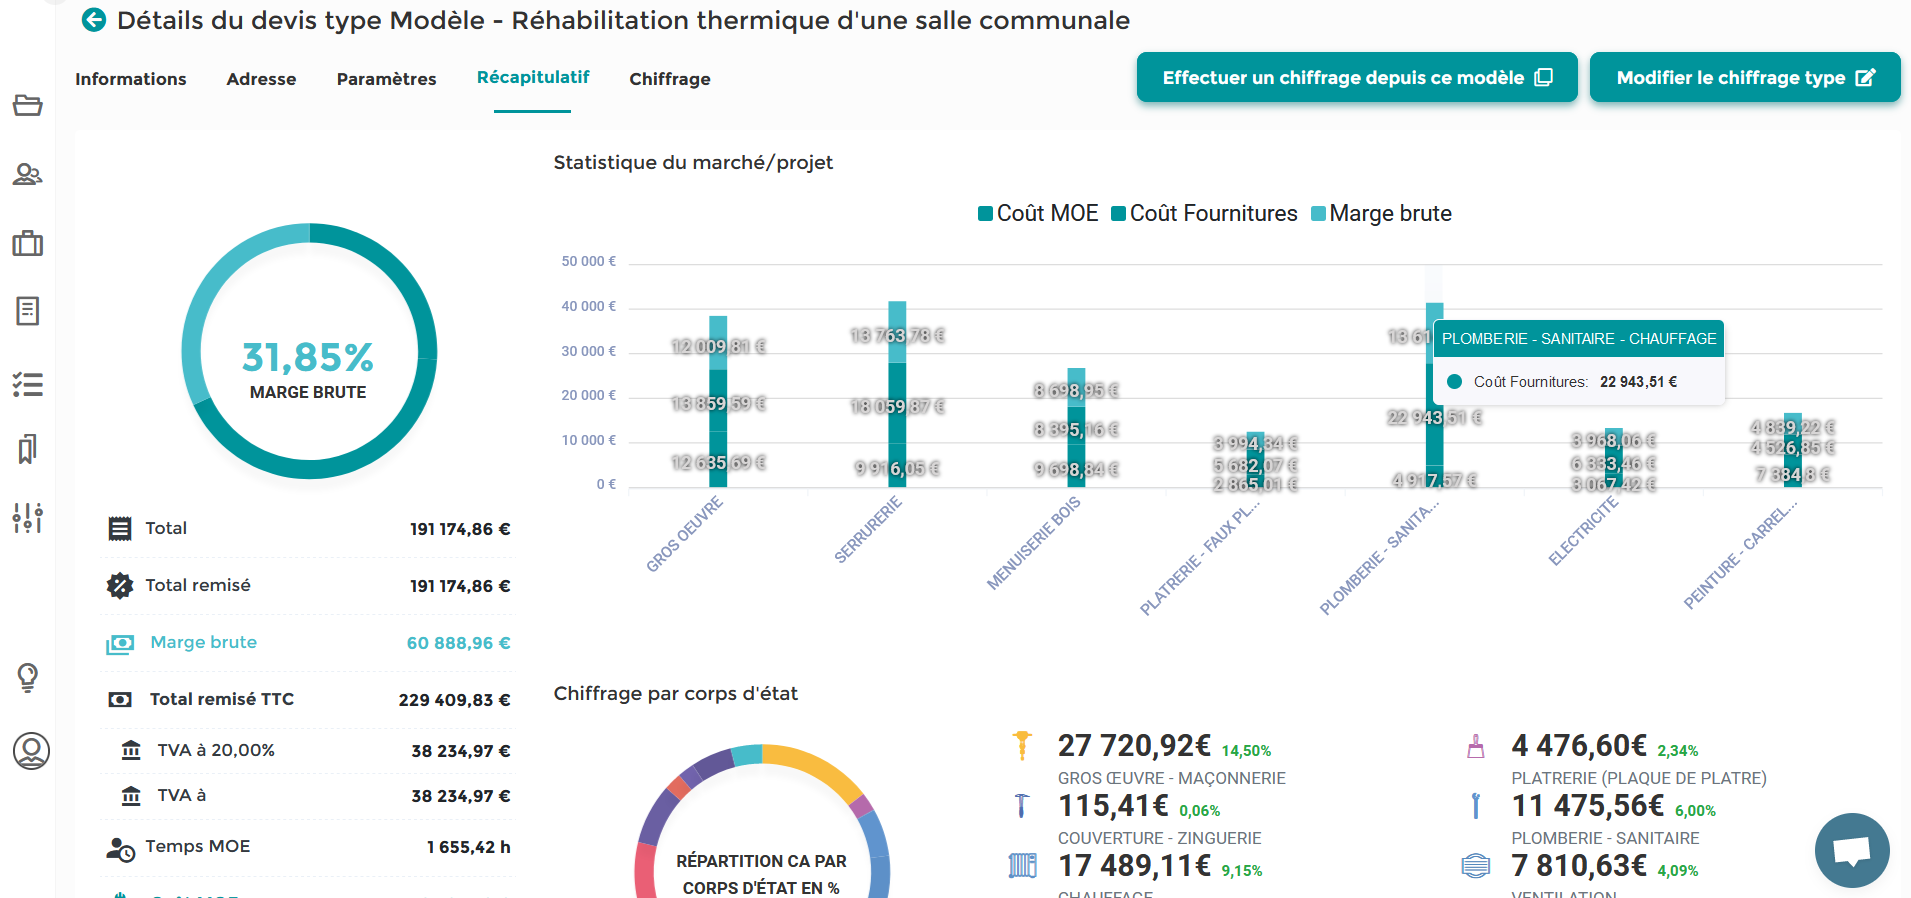The height and width of the screenshot is (898, 1911).
Task: Switch to the Informations tab
Action: coord(131,79)
